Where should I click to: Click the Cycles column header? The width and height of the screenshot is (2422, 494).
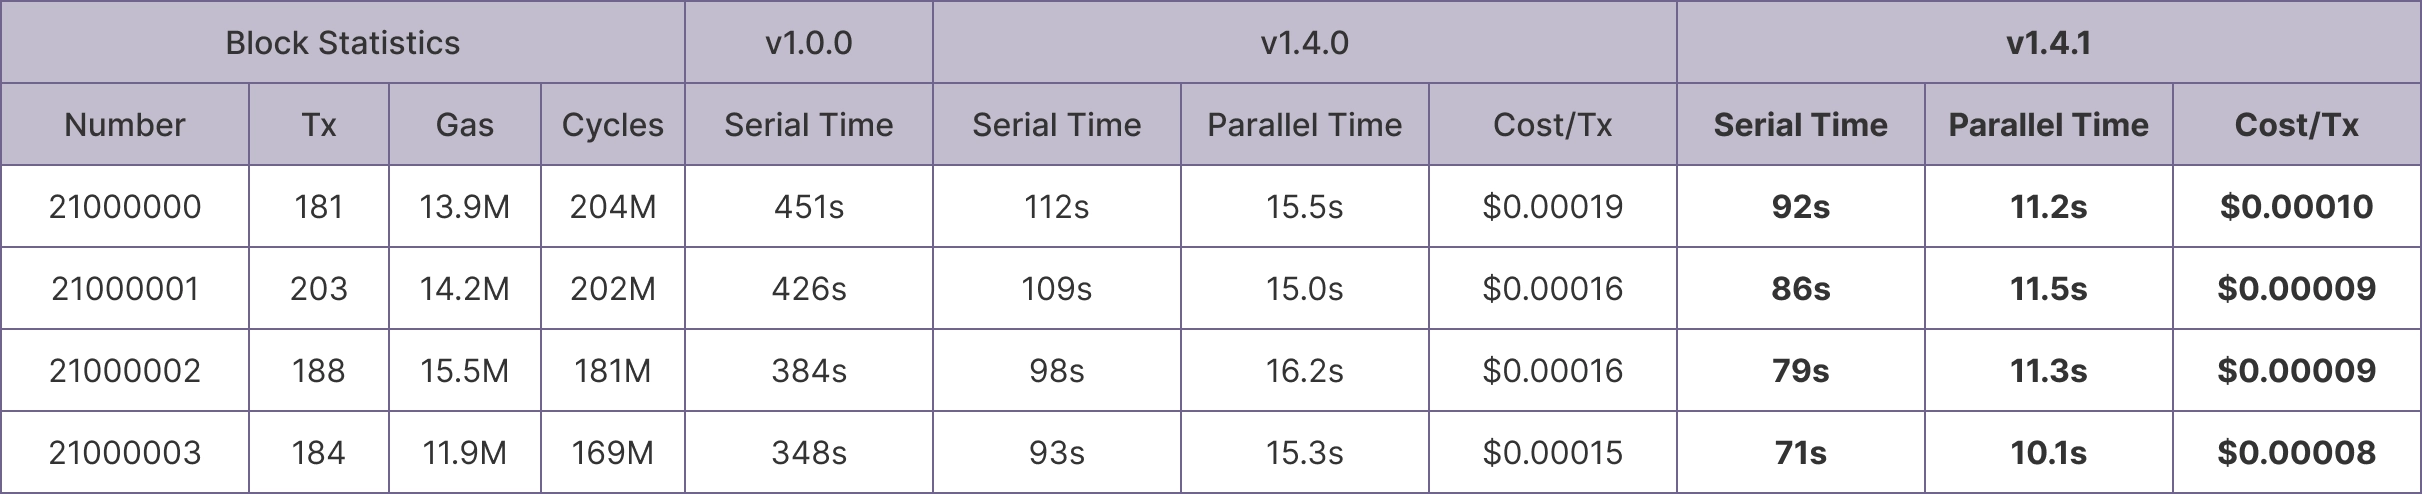pyautogui.click(x=612, y=125)
